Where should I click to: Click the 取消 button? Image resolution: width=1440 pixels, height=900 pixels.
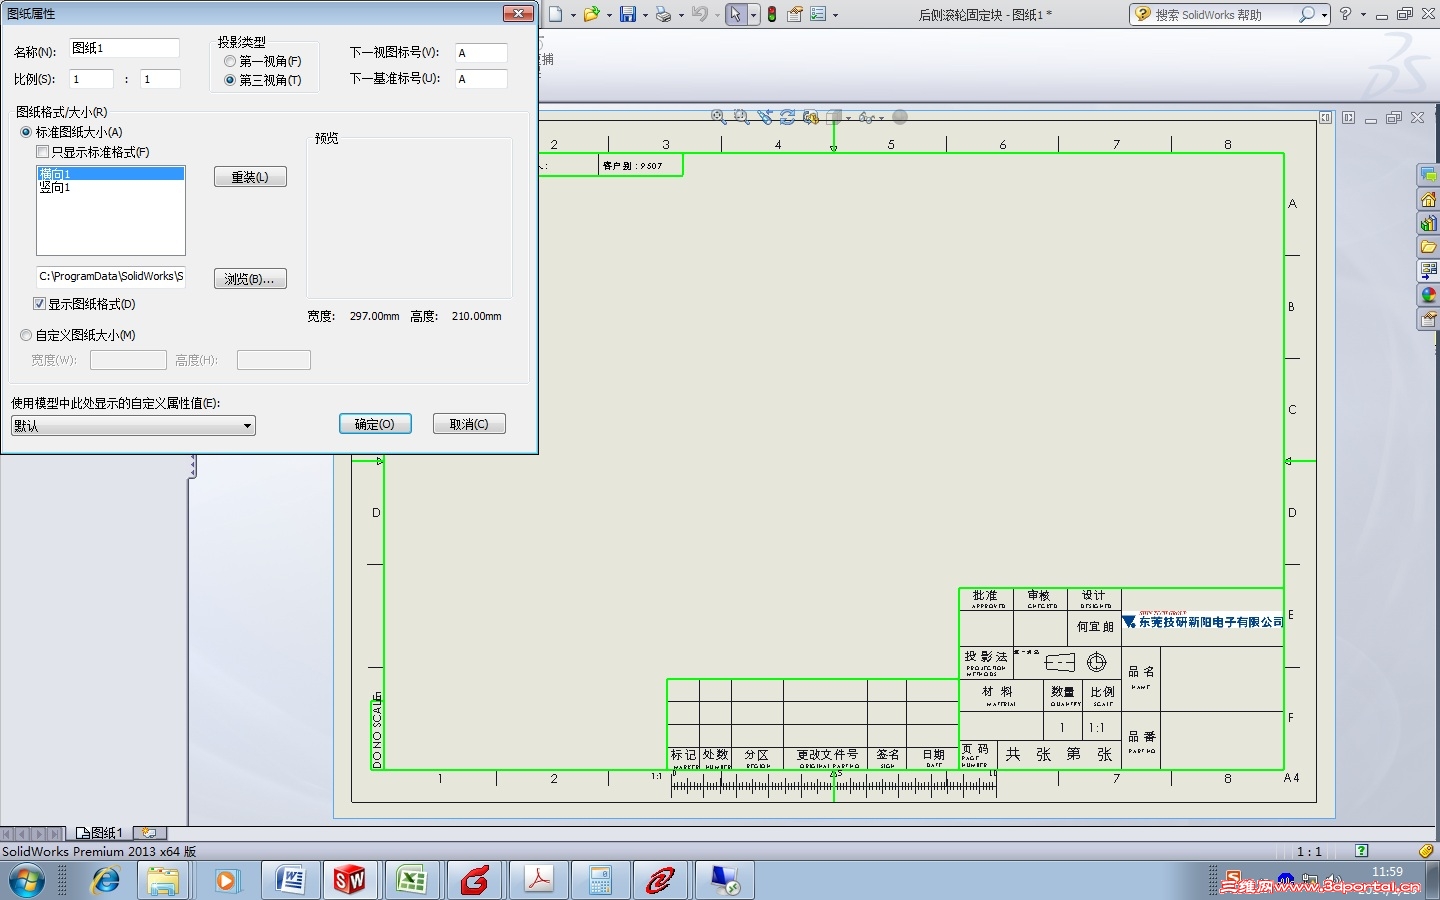(469, 424)
